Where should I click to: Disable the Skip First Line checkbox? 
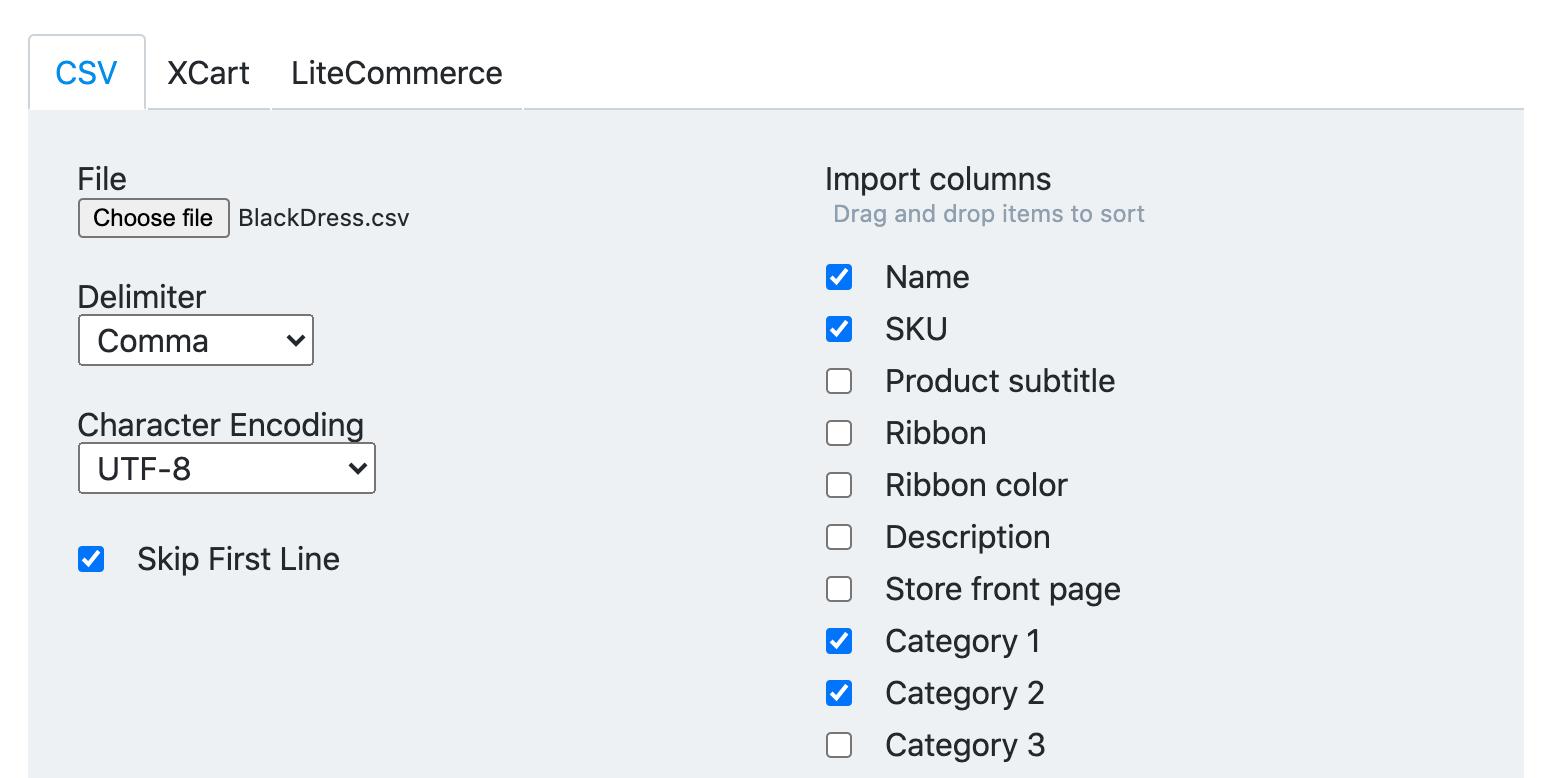pos(91,559)
